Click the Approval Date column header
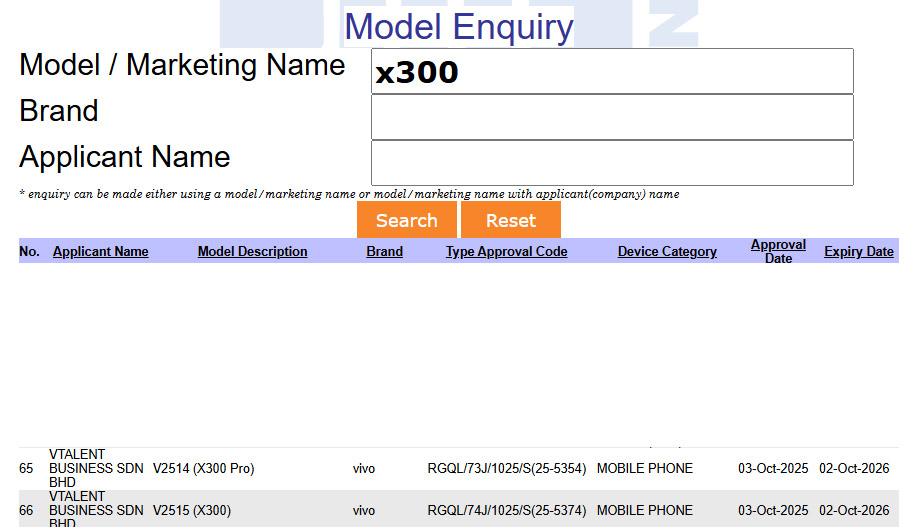920x527 pixels. point(778,251)
